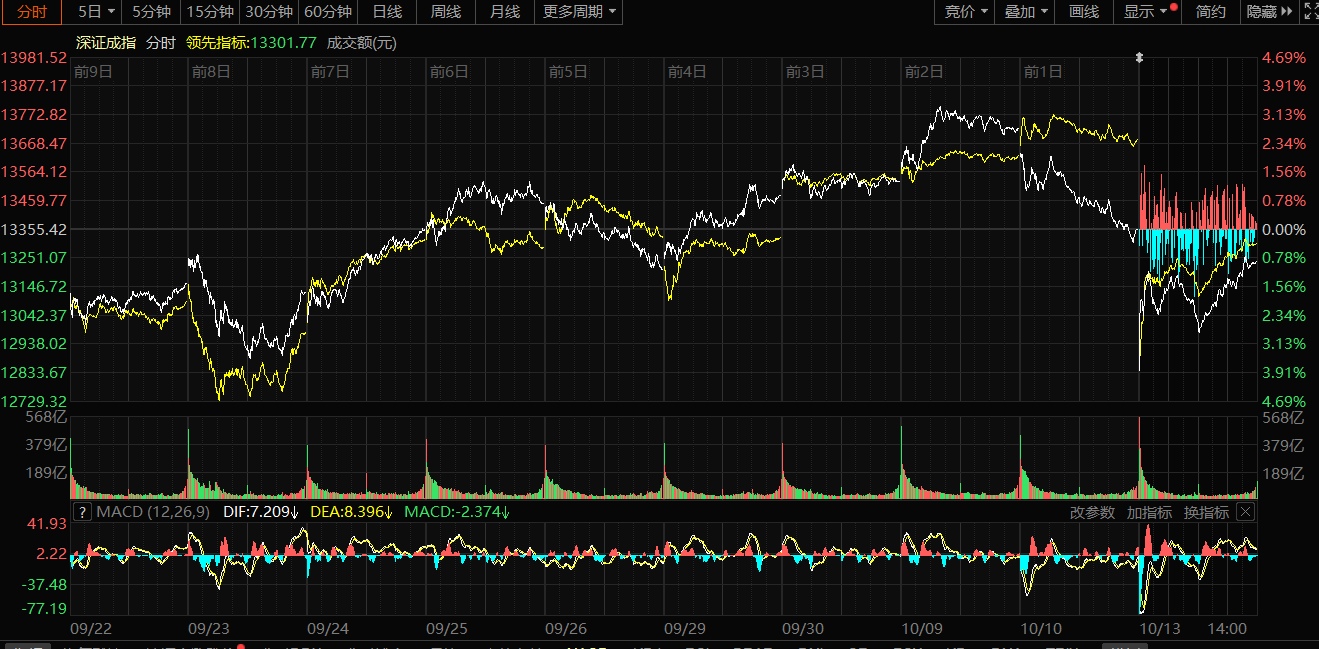This screenshot has width=1319, height=649.
Task: Click the vertical resize handle above chart
Action: point(1139,58)
